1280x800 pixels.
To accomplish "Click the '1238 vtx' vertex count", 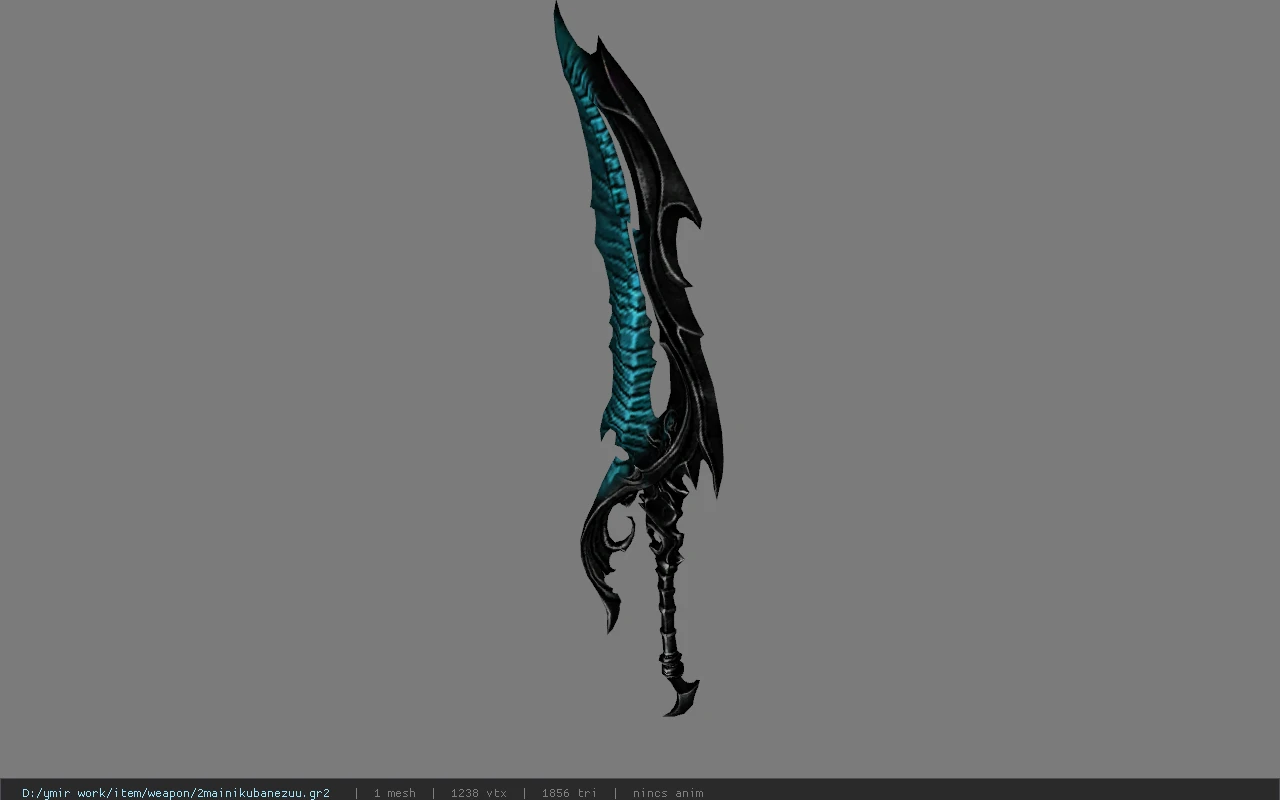I will point(478,793).
